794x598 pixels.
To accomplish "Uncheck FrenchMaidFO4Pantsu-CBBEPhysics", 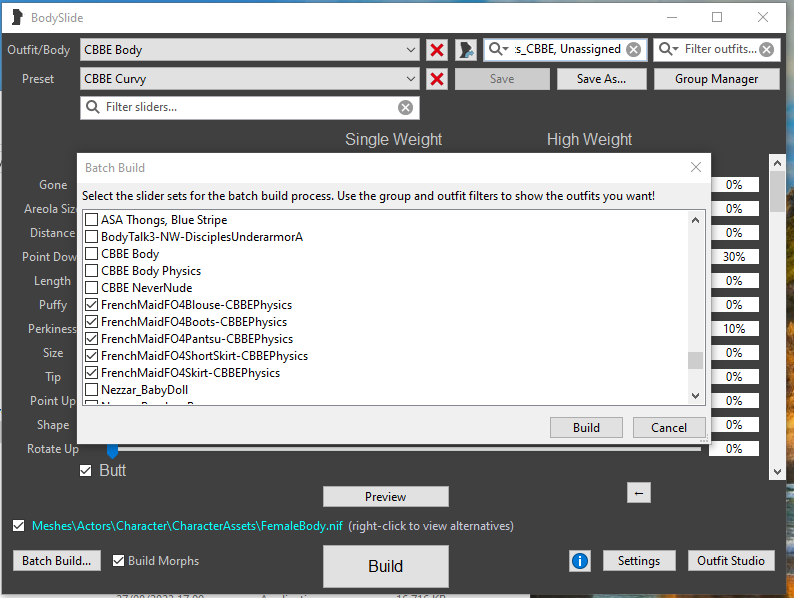I will [92, 339].
